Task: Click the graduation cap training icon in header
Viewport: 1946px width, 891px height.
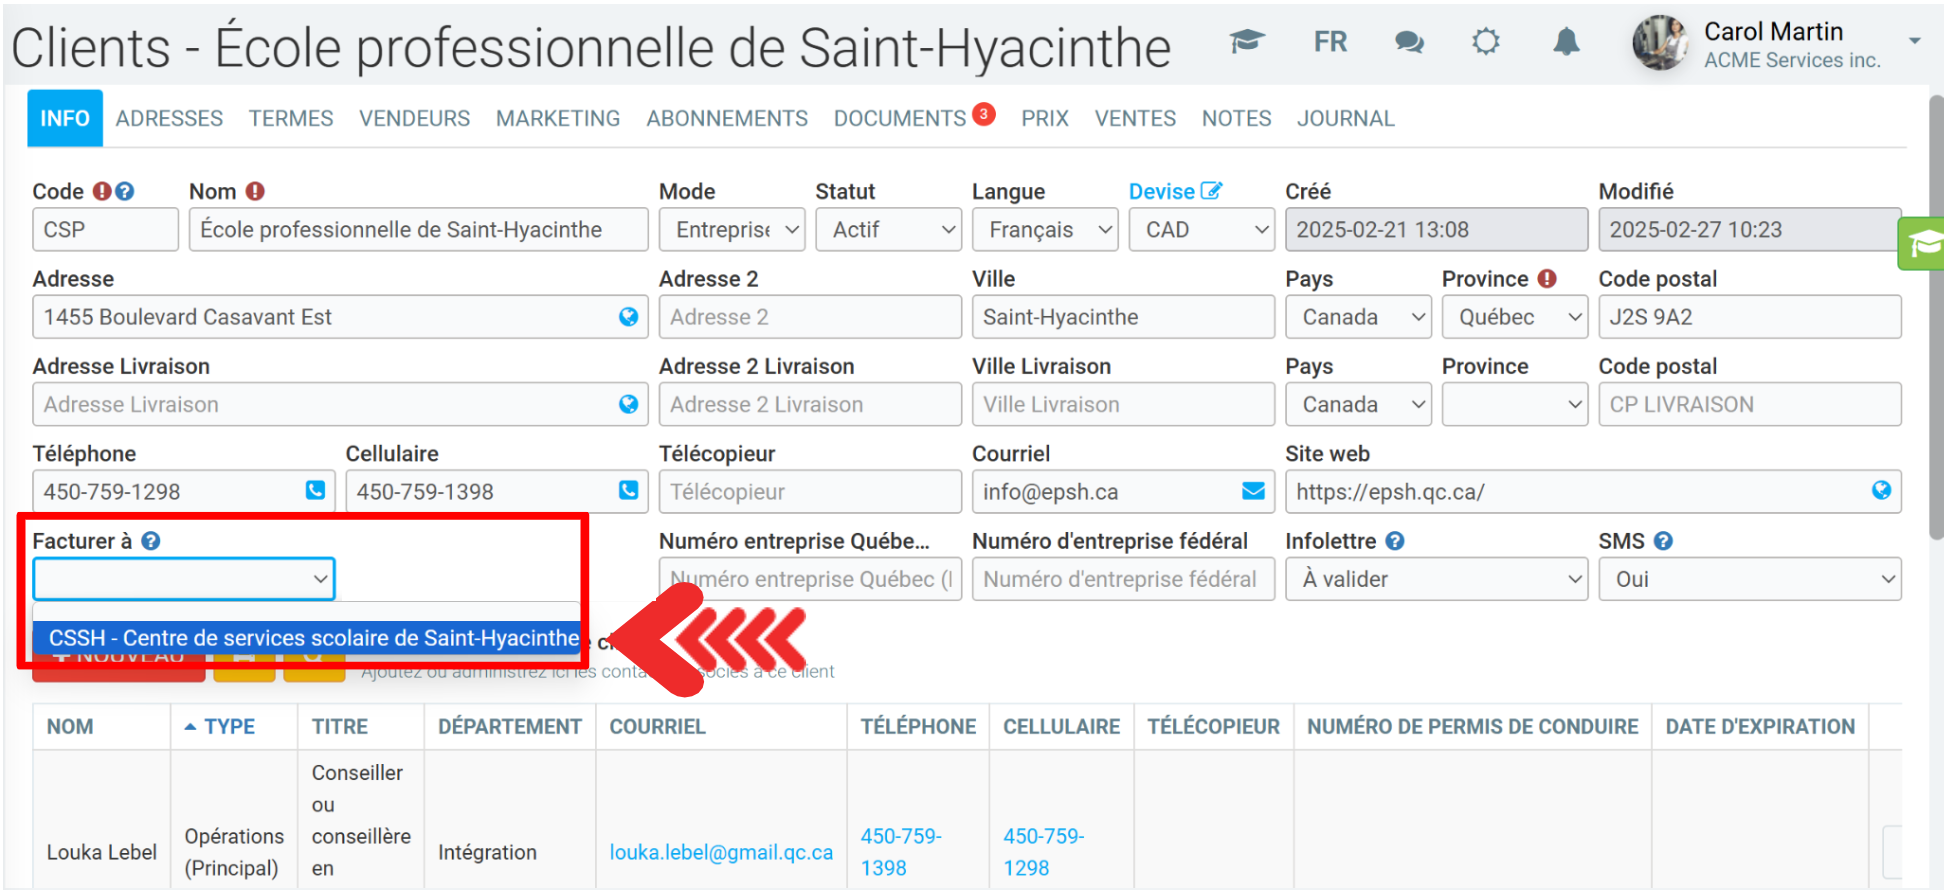Action: [x=1247, y=42]
